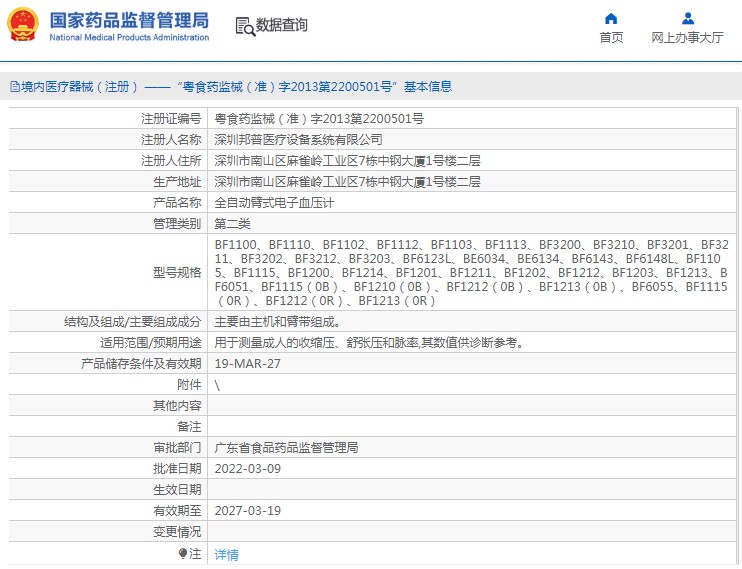Click the online service hall person icon

688,18
